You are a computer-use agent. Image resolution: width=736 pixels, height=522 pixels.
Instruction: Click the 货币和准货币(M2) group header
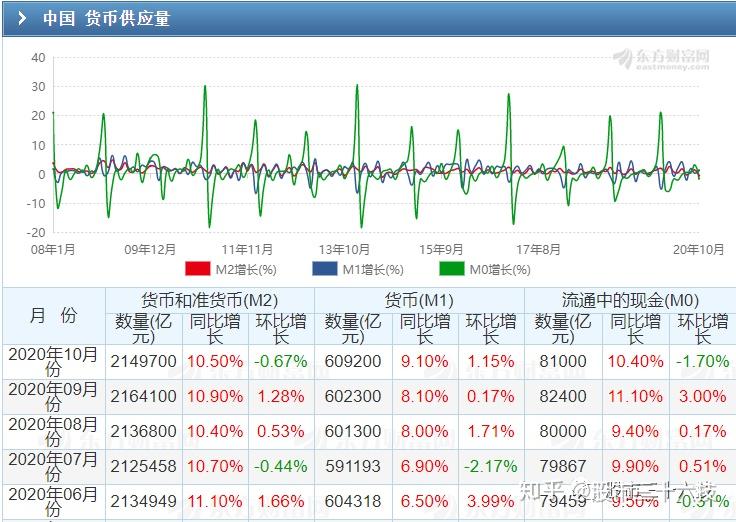click(210, 300)
